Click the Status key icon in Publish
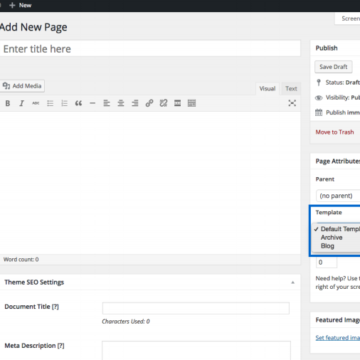This screenshot has width=360, height=360. (x=319, y=82)
